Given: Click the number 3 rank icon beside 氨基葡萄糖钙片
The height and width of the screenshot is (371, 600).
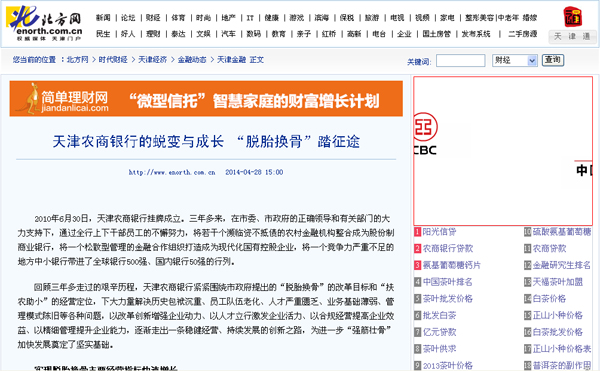Looking at the screenshot, I should 417,265.
